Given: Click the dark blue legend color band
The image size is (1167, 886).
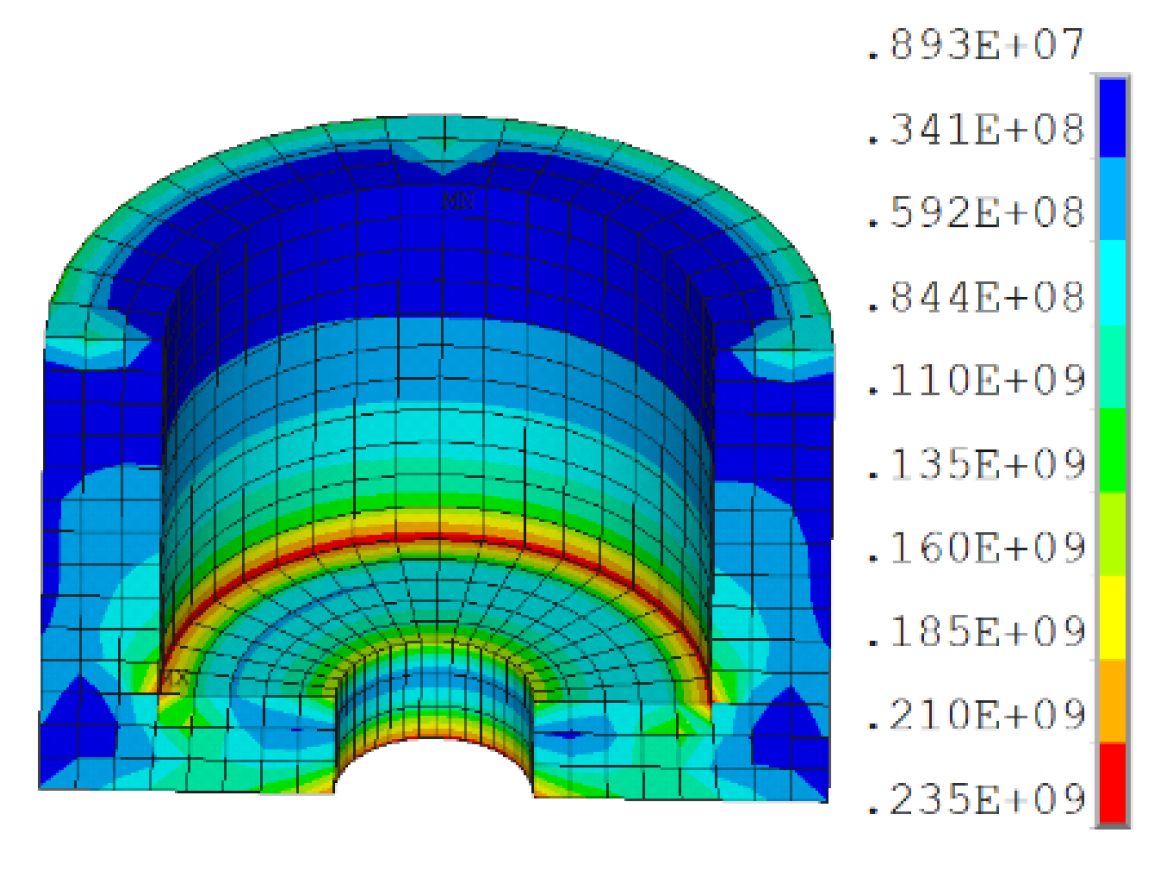Looking at the screenshot, I should tap(1112, 118).
